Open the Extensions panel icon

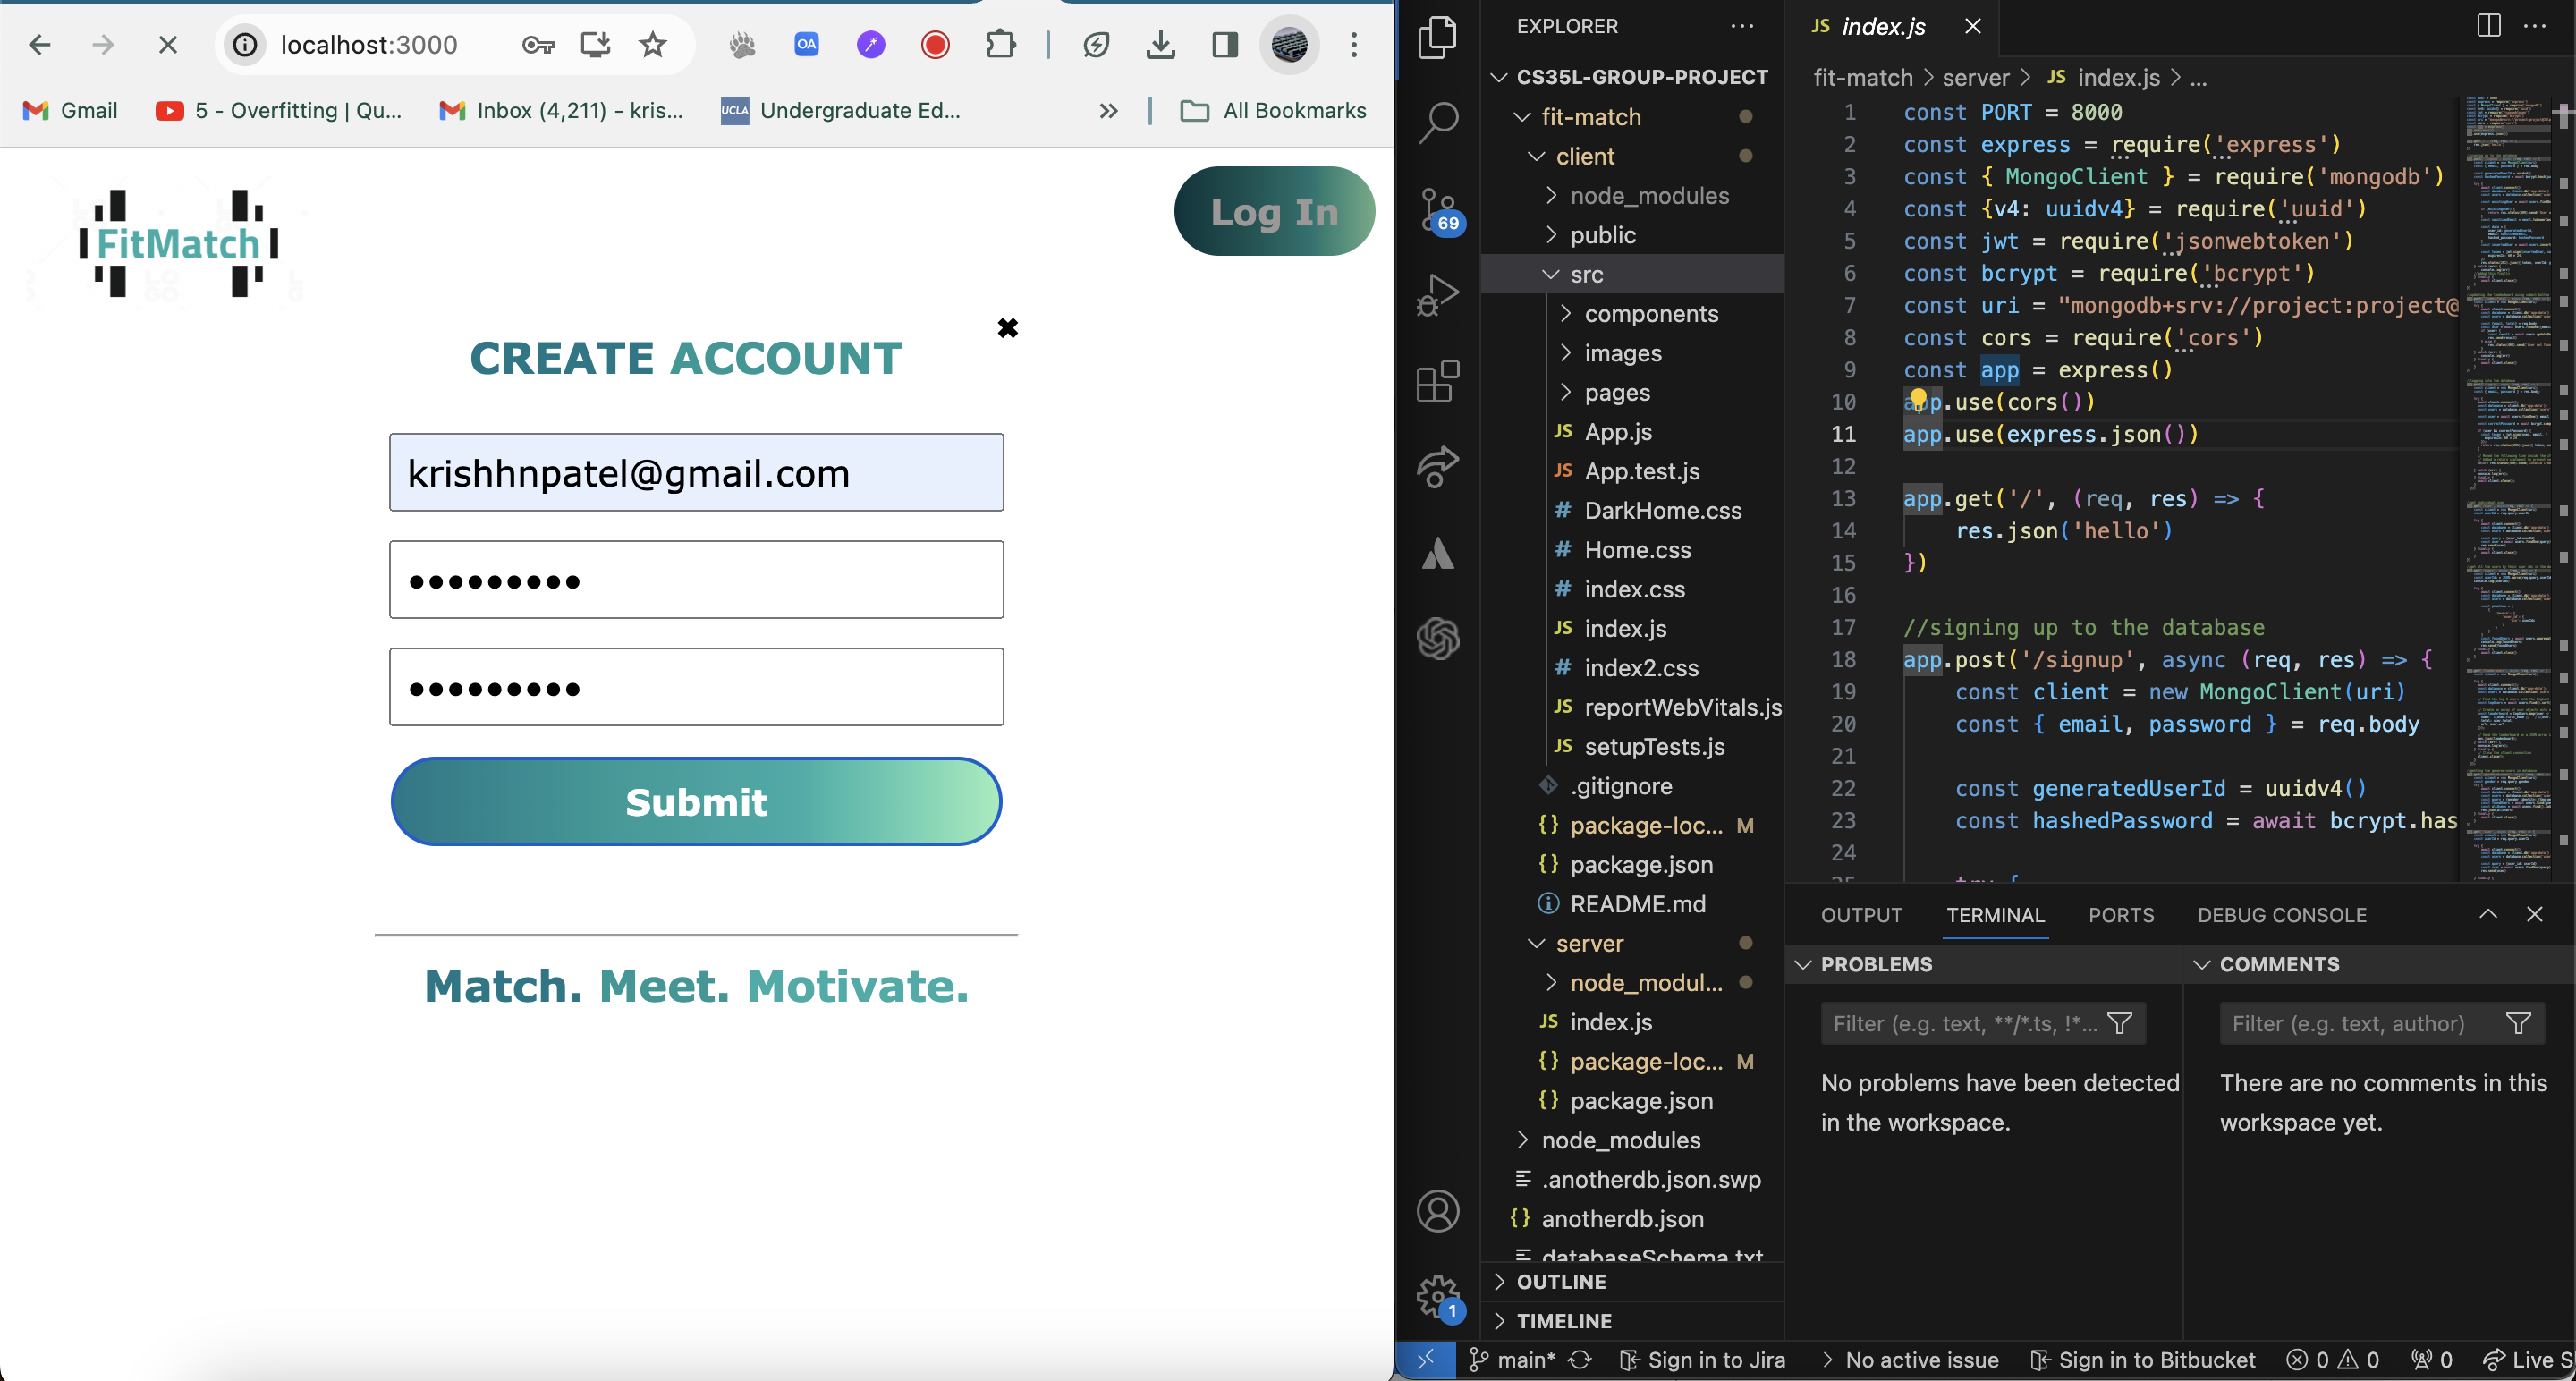(x=1438, y=381)
